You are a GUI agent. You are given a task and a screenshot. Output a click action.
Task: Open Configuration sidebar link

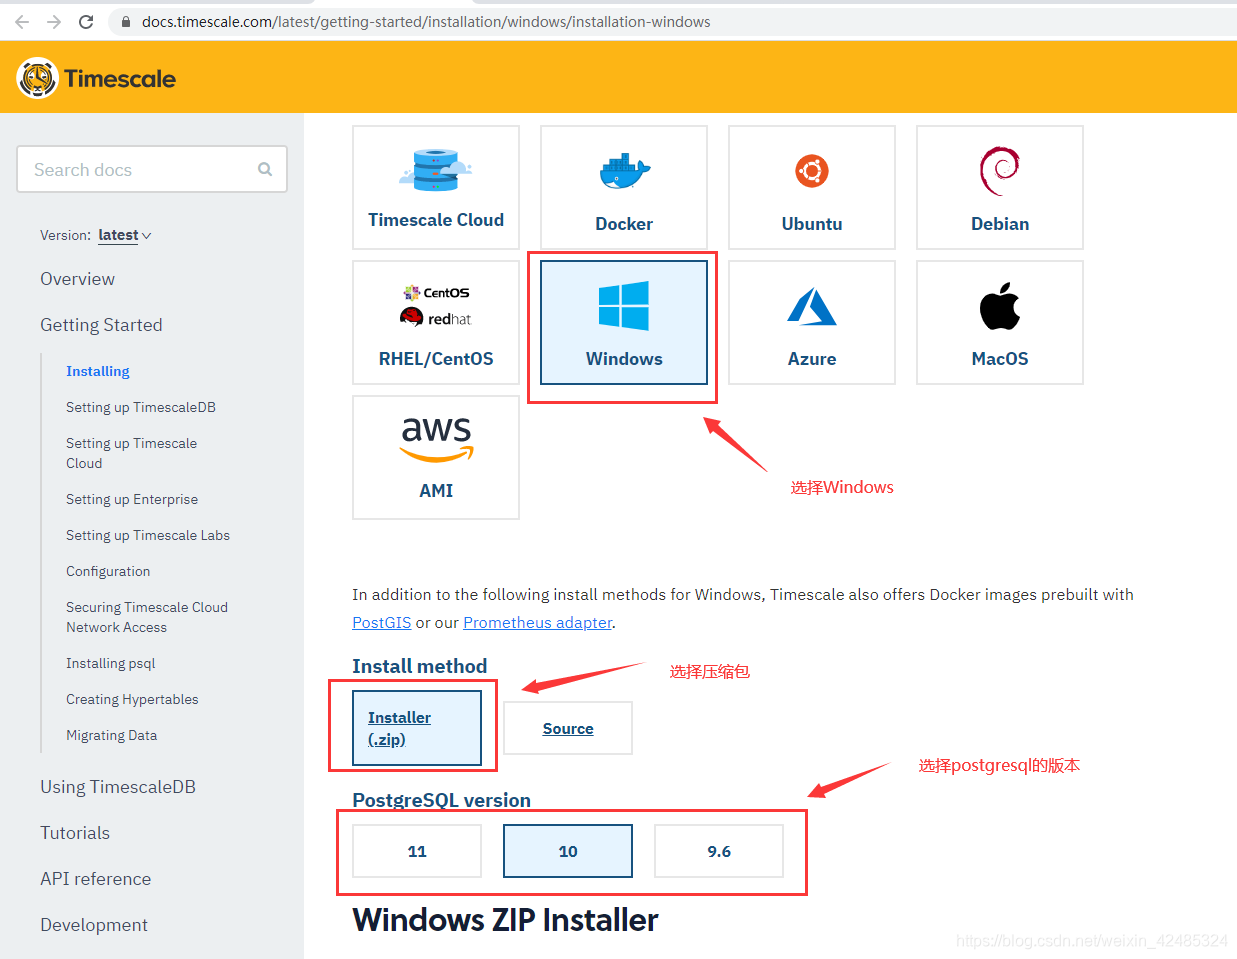[108, 571]
